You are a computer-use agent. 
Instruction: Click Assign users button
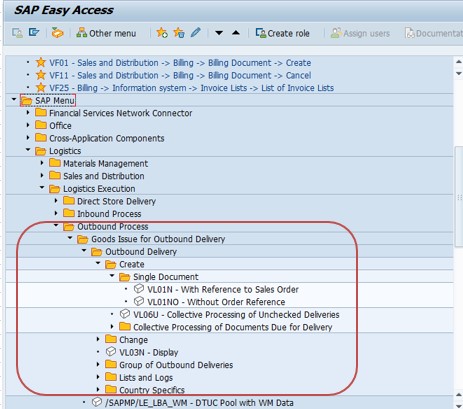pos(360,33)
